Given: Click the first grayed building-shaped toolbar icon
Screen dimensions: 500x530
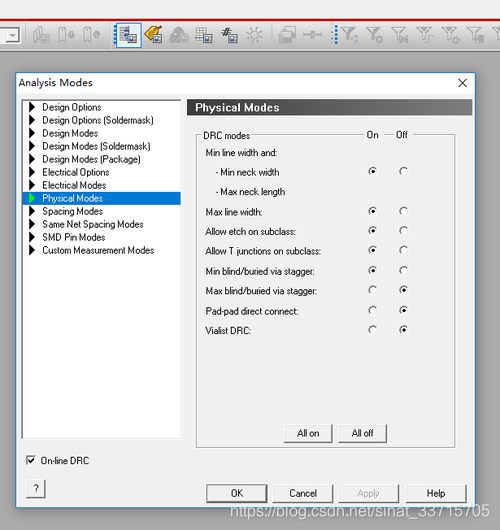Looking at the screenshot, I should coord(41,35).
